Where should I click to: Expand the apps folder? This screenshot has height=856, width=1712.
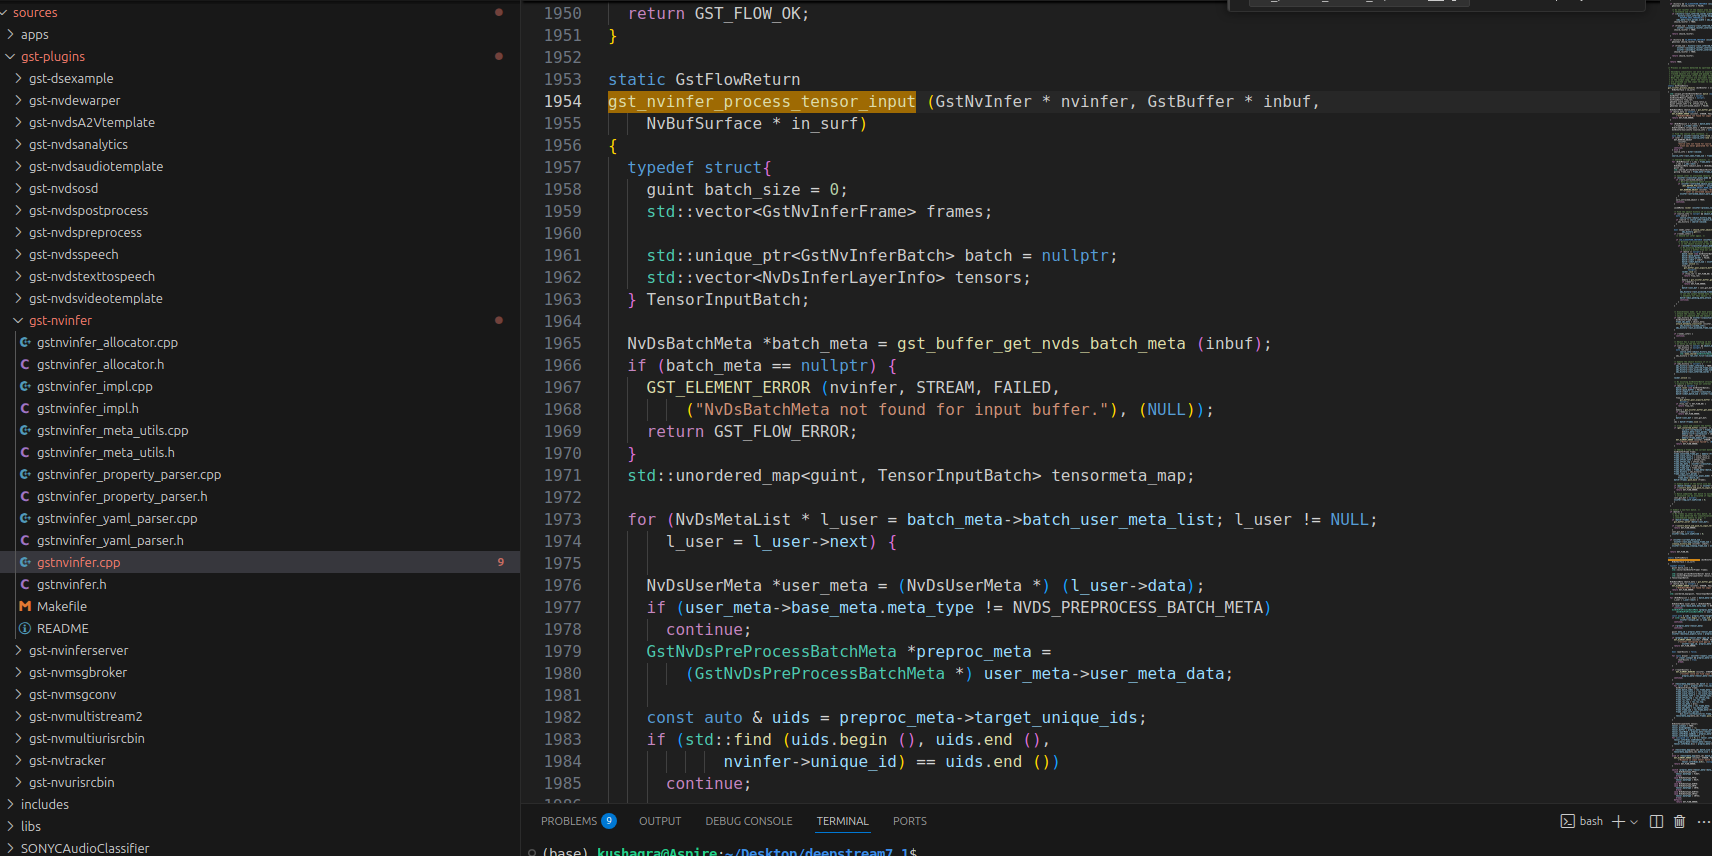point(10,34)
